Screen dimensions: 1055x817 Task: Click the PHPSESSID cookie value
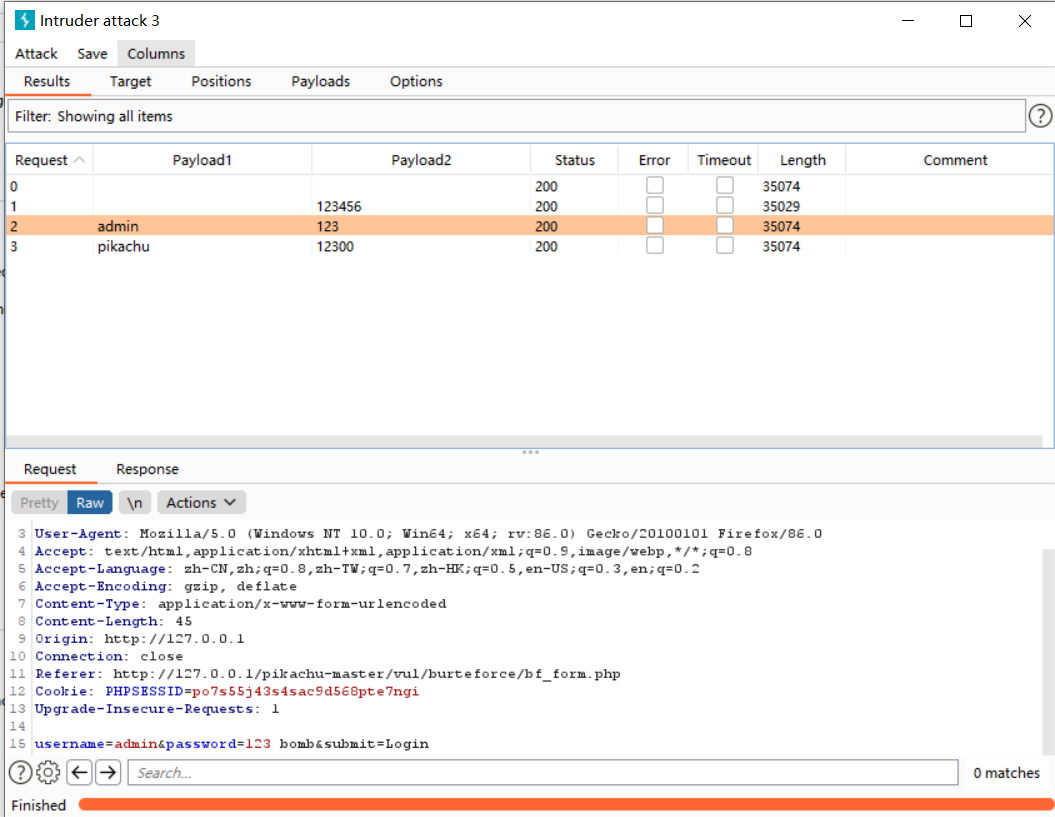pos(305,691)
